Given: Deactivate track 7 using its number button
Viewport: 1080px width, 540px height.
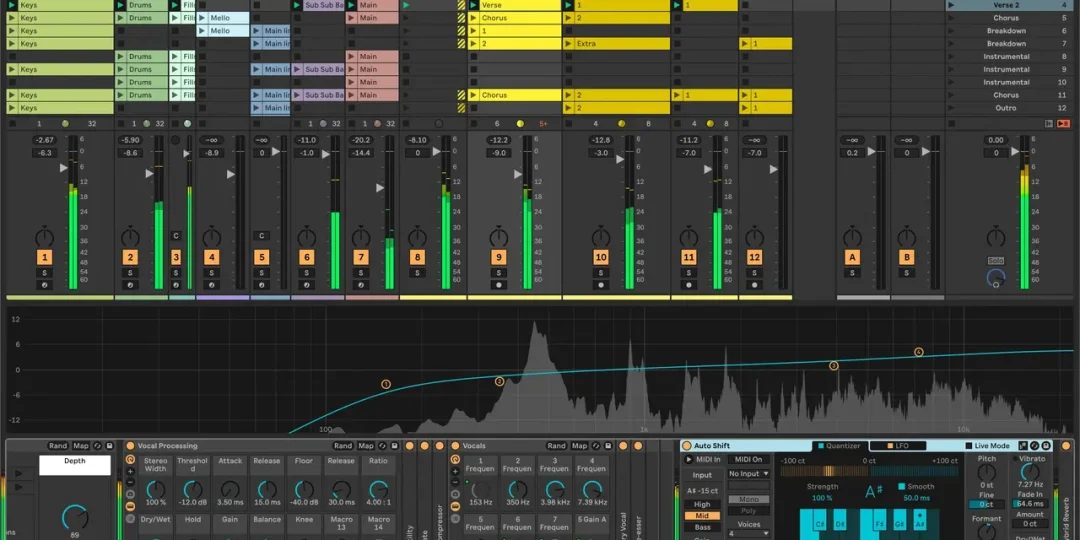Looking at the screenshot, I should click(361, 258).
